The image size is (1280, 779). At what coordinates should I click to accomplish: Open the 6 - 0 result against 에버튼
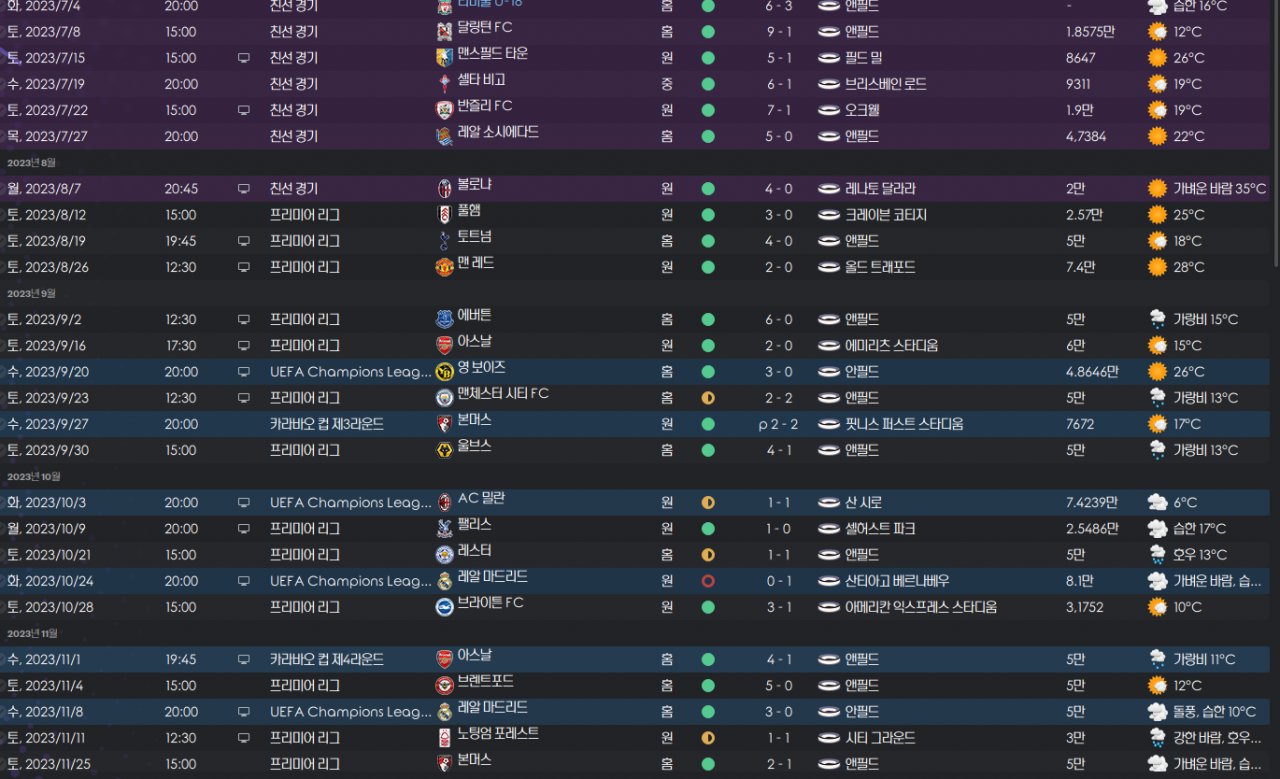779,320
